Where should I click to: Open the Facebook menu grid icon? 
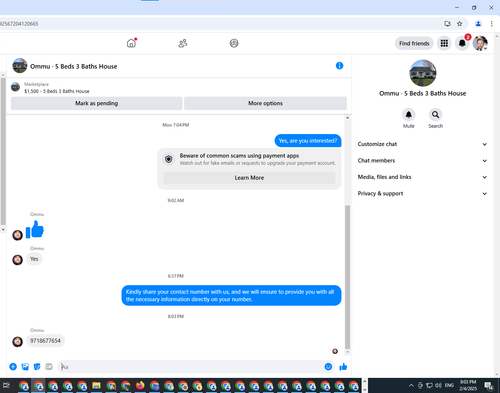(x=444, y=43)
